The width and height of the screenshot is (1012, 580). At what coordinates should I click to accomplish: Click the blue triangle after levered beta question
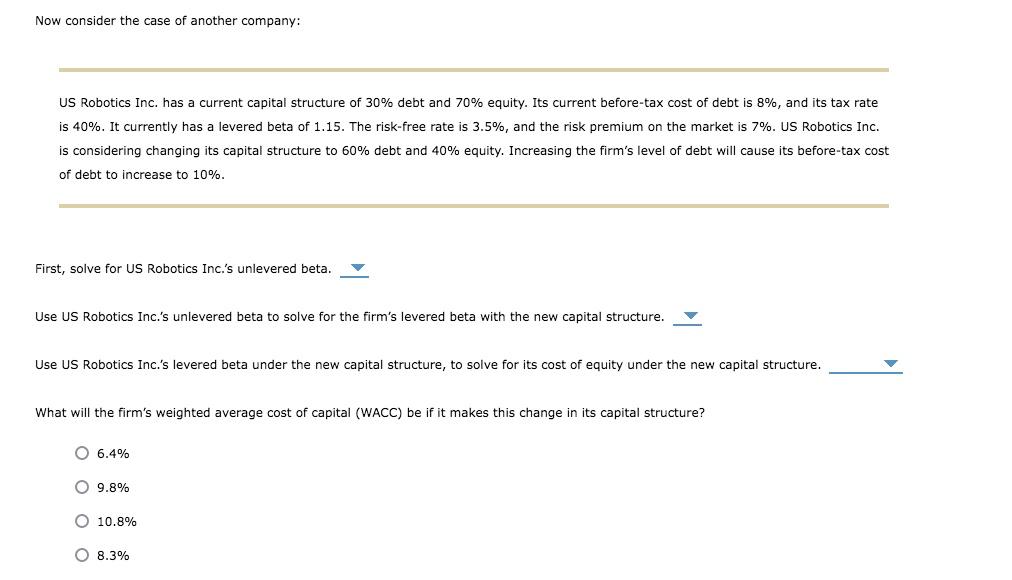(x=689, y=316)
